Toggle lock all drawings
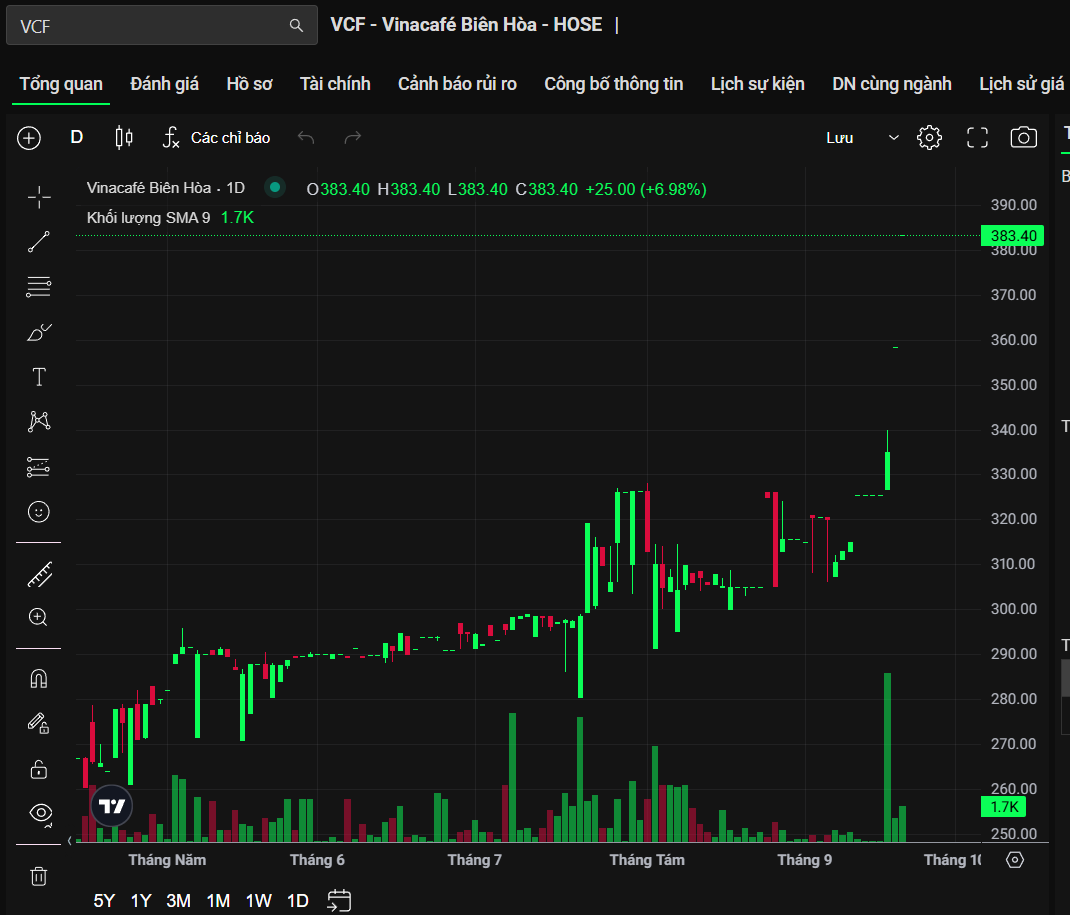The image size is (1070, 915). [39, 769]
